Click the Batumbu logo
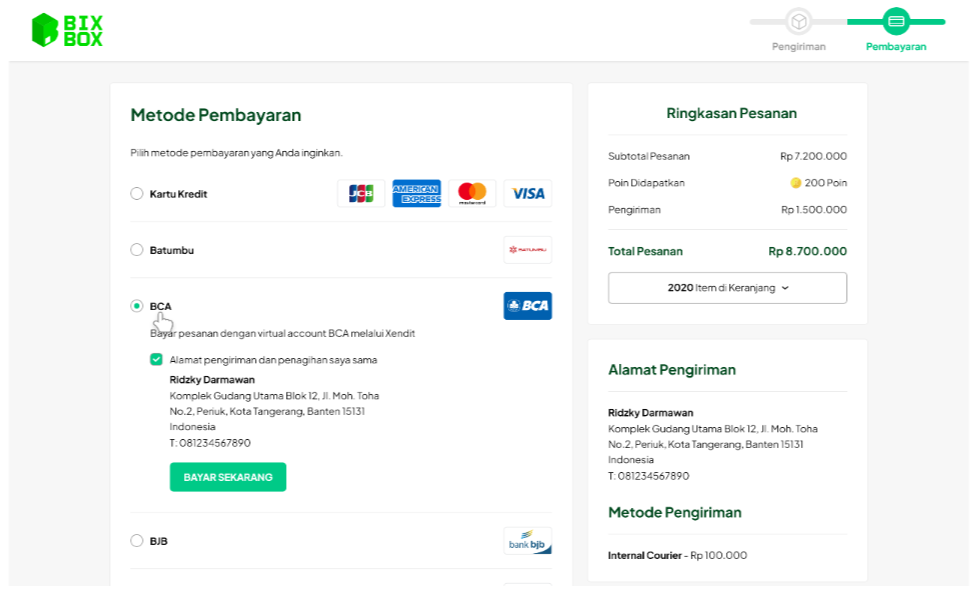This screenshot has width=975, height=589. [527, 250]
